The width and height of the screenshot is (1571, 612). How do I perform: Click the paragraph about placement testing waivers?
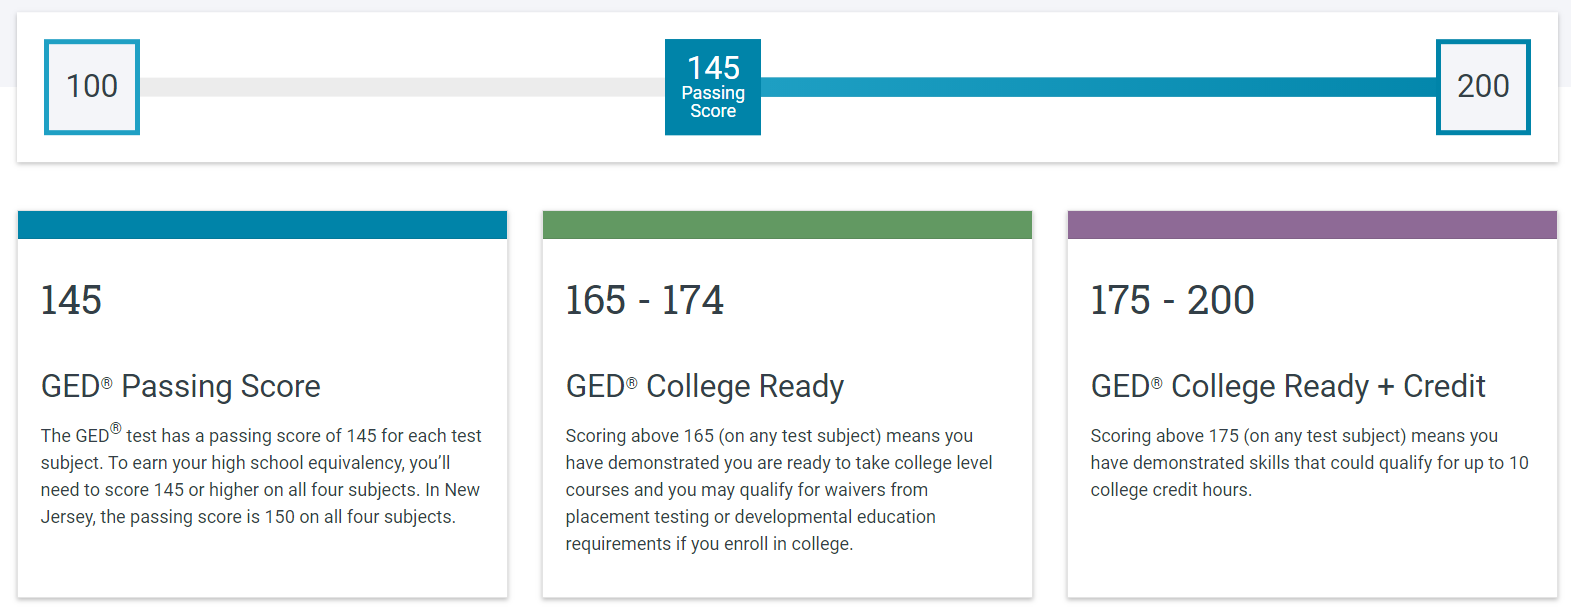[778, 490]
